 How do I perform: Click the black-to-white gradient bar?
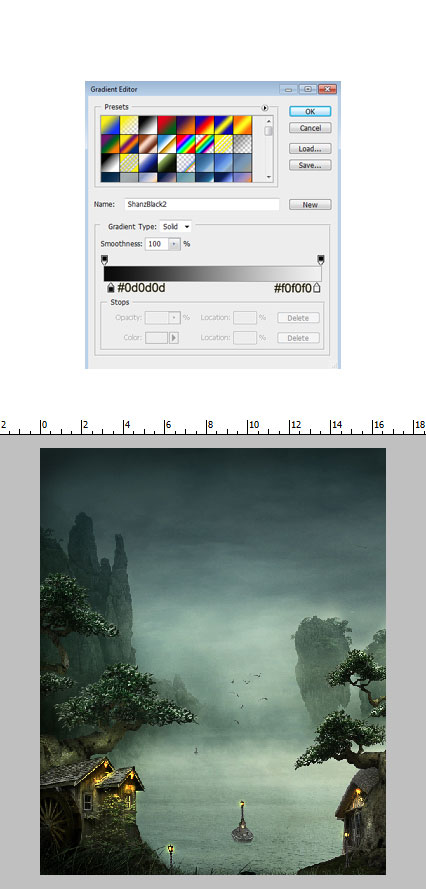click(212, 274)
